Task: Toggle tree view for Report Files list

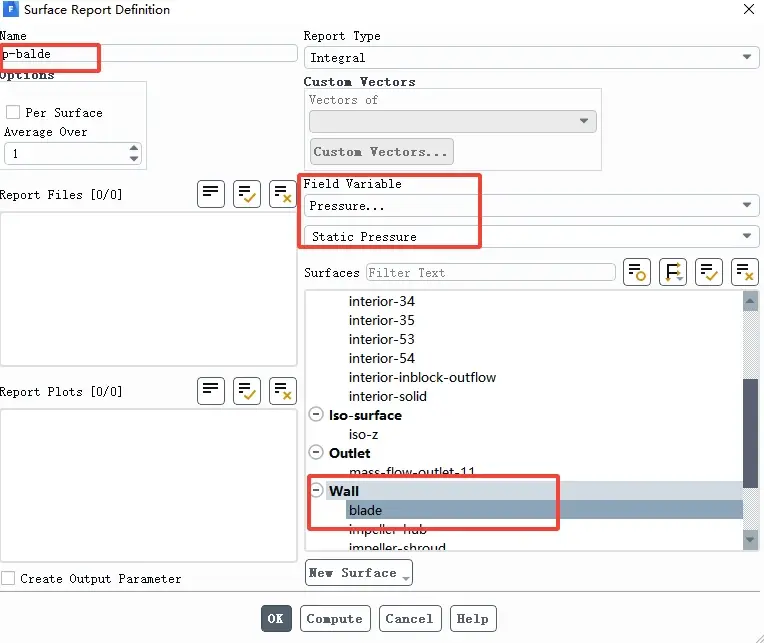Action: (x=210, y=193)
